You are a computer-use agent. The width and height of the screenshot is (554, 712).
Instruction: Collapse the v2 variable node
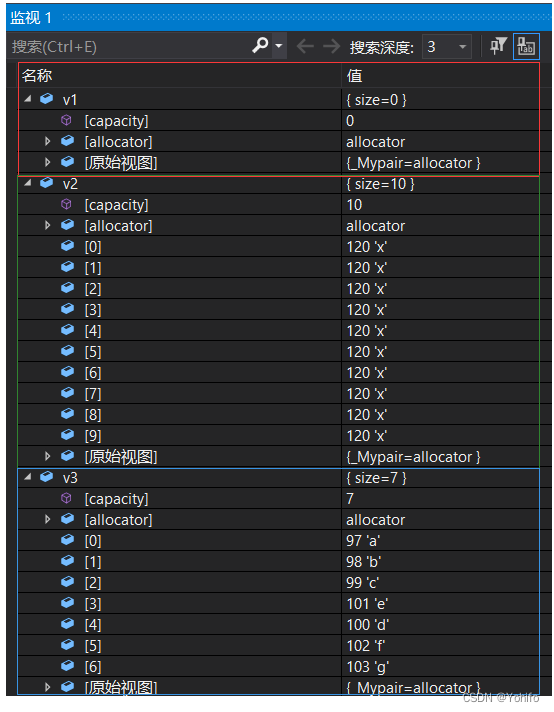point(28,183)
